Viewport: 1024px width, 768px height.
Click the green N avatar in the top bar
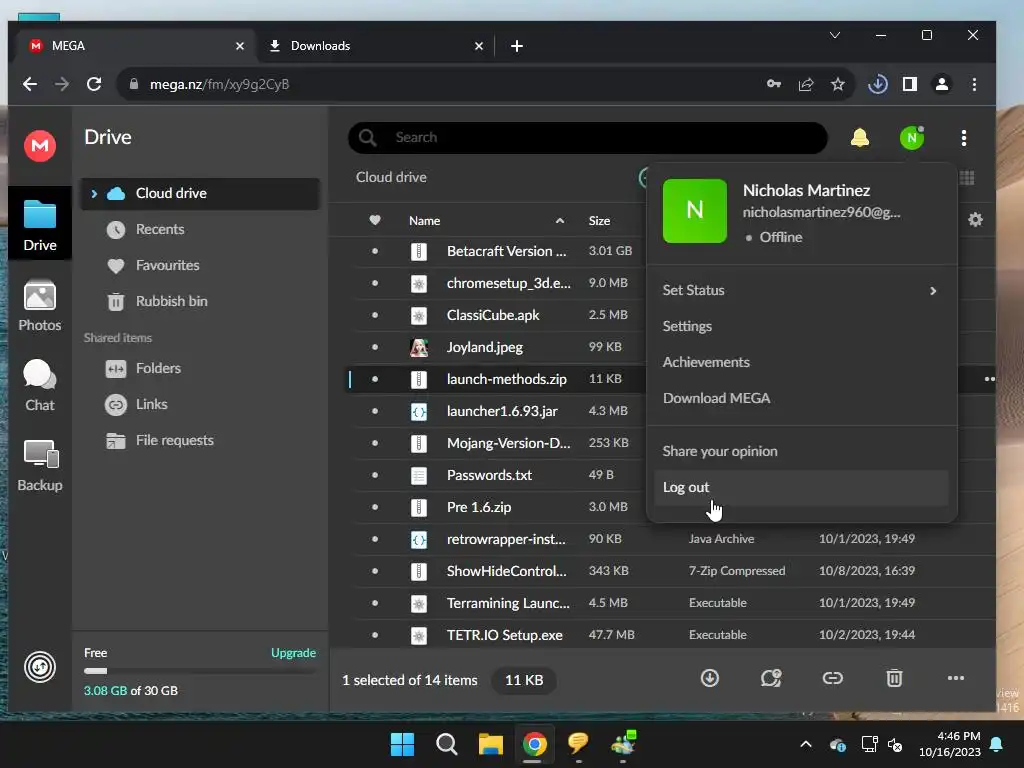911,138
